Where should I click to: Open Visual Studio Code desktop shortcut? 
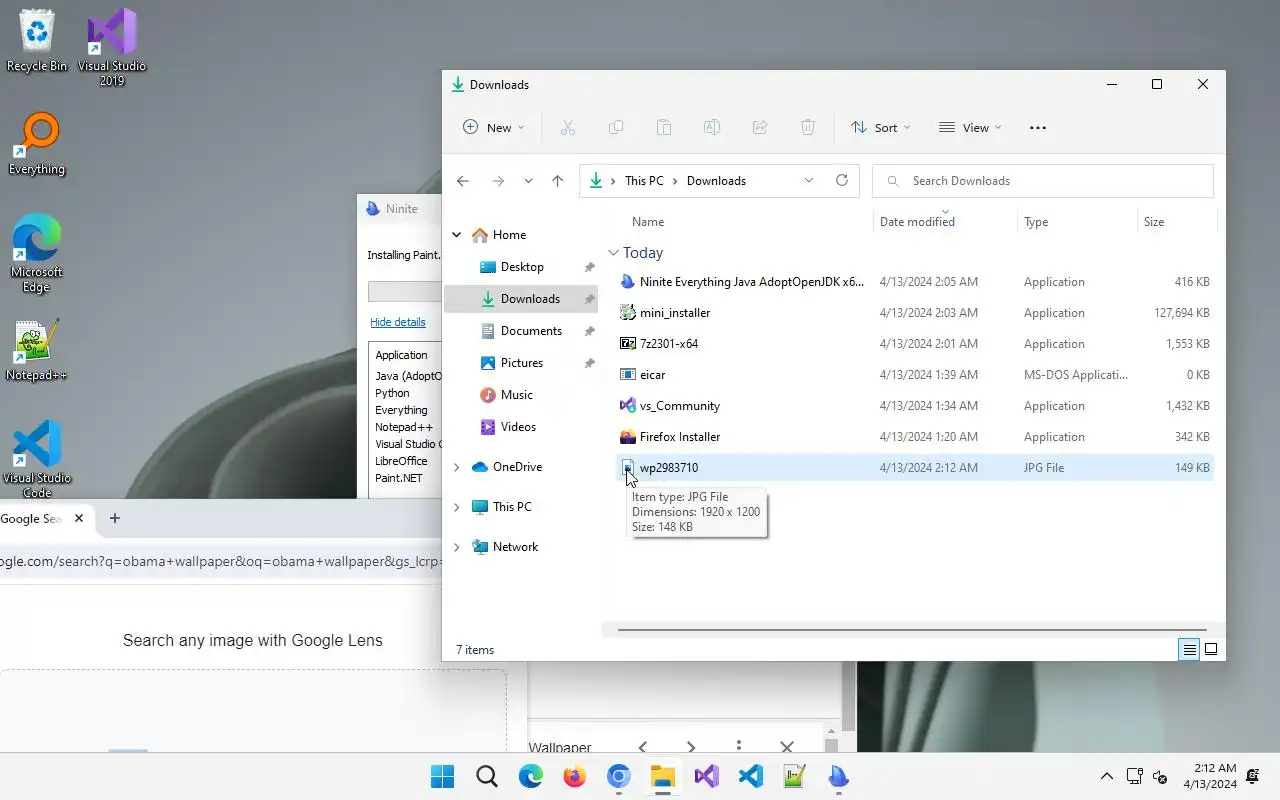(36, 459)
